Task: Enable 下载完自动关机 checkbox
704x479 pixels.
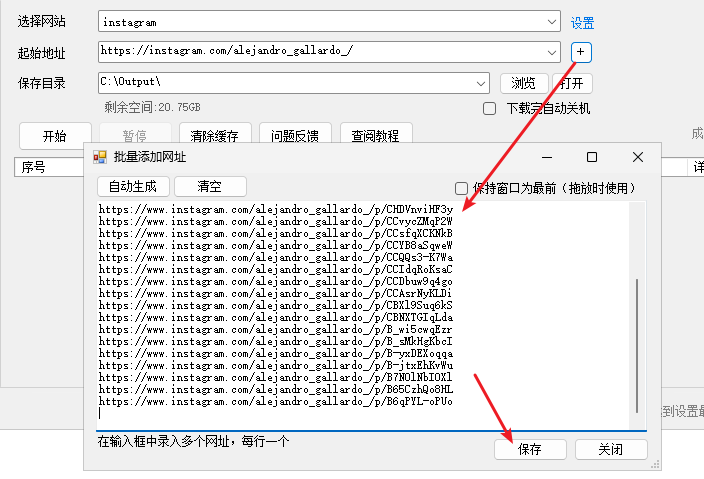Action: 489,109
